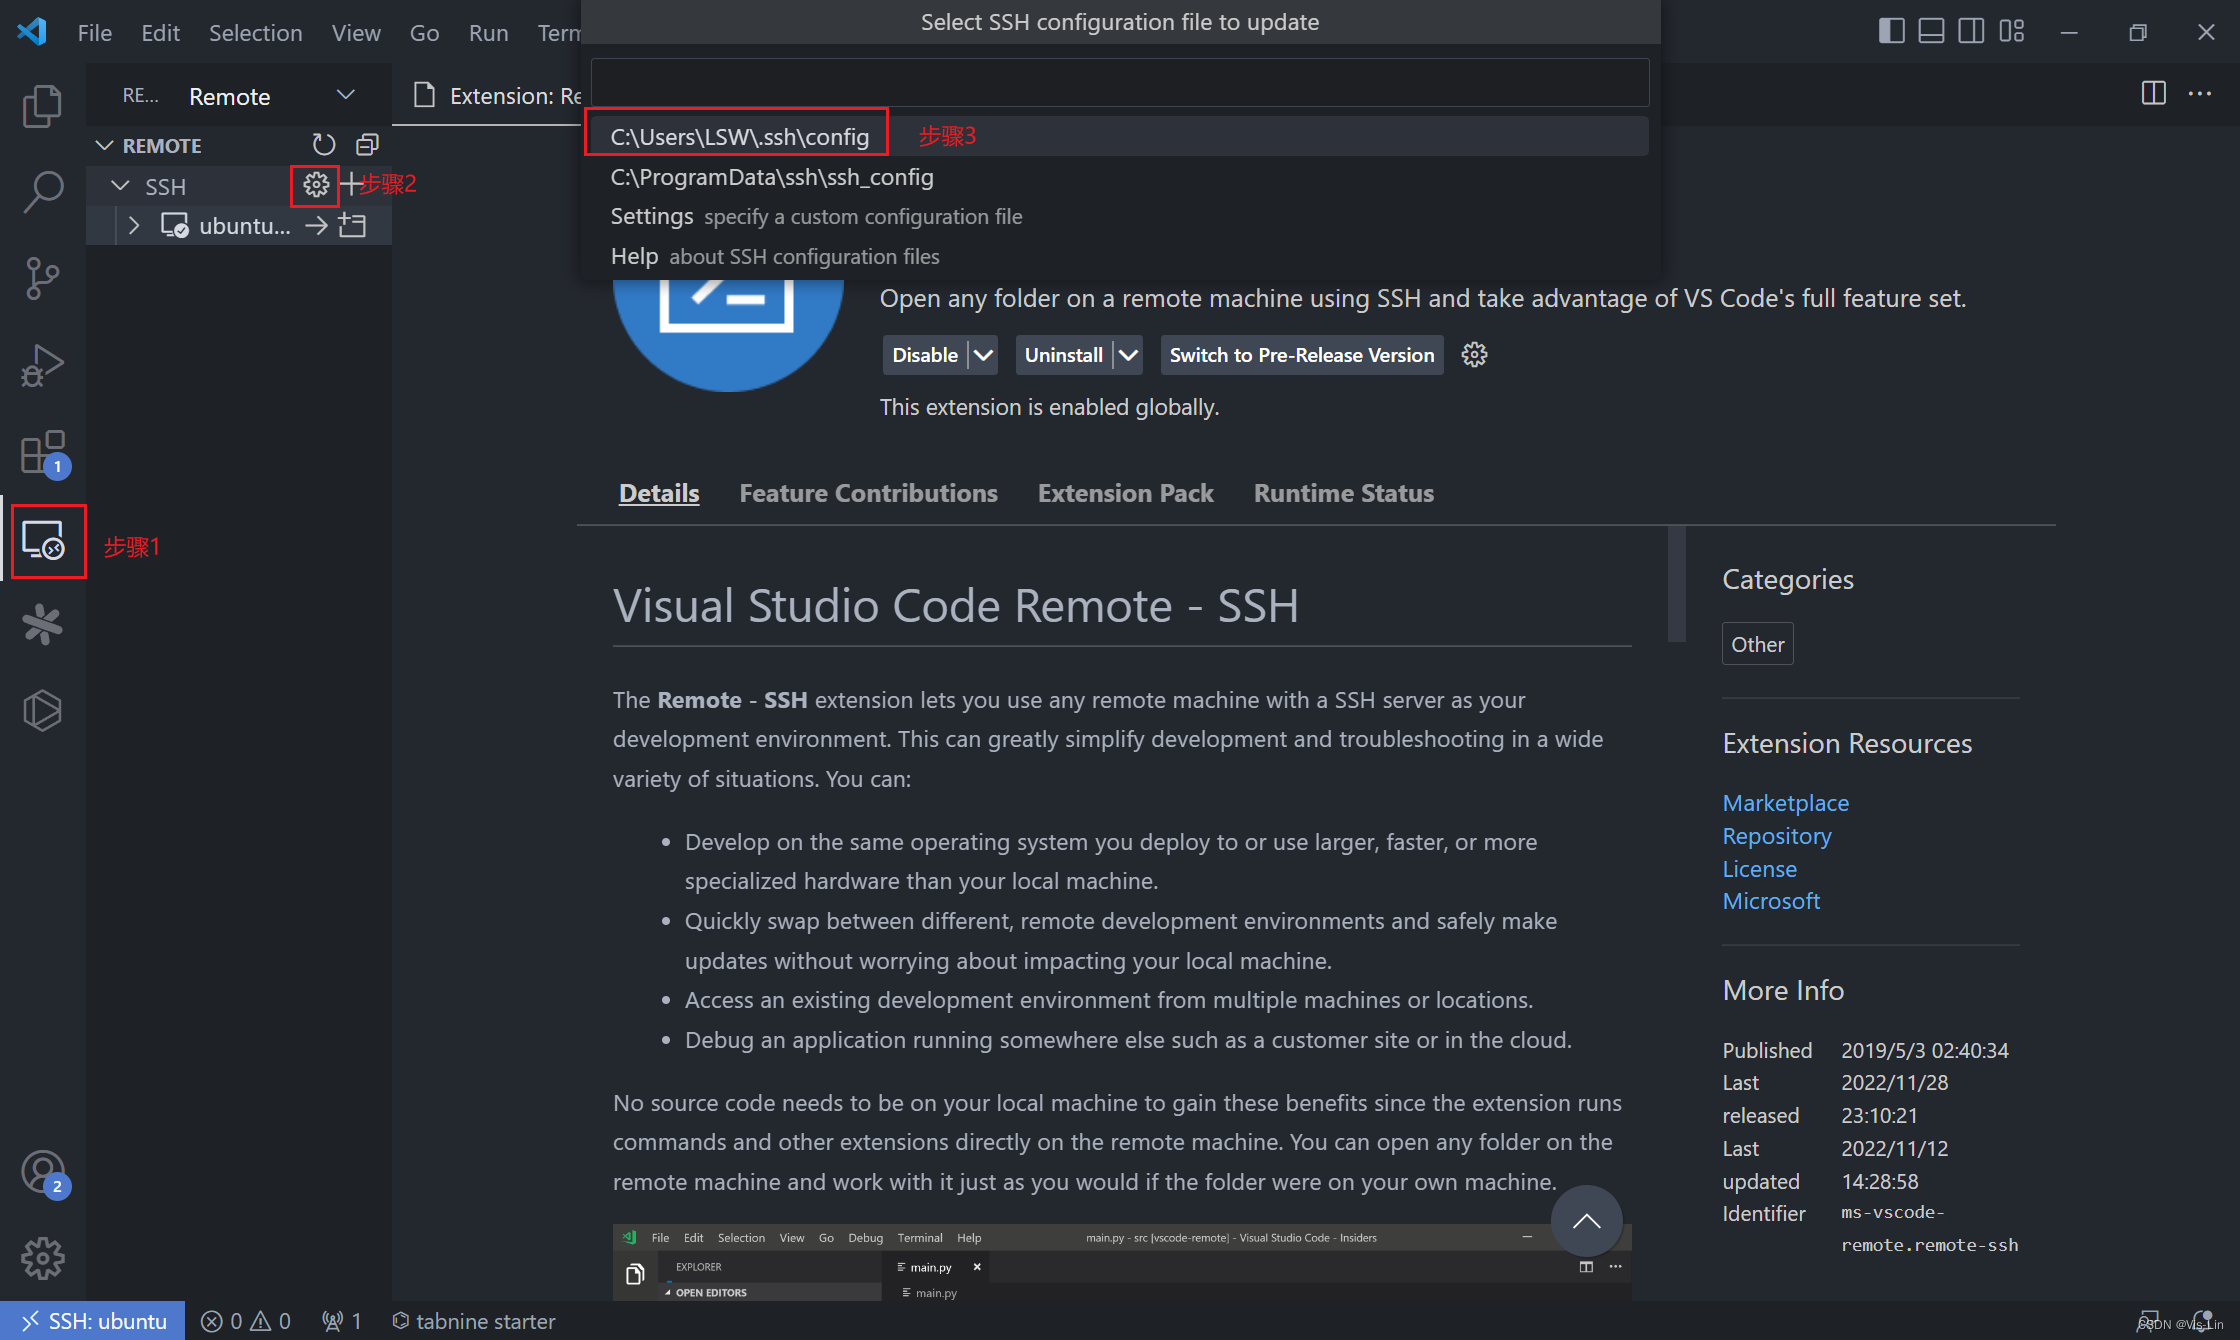Click the SSH config search input field
Screen dimensions: 2240x1340
[x=1119, y=82]
